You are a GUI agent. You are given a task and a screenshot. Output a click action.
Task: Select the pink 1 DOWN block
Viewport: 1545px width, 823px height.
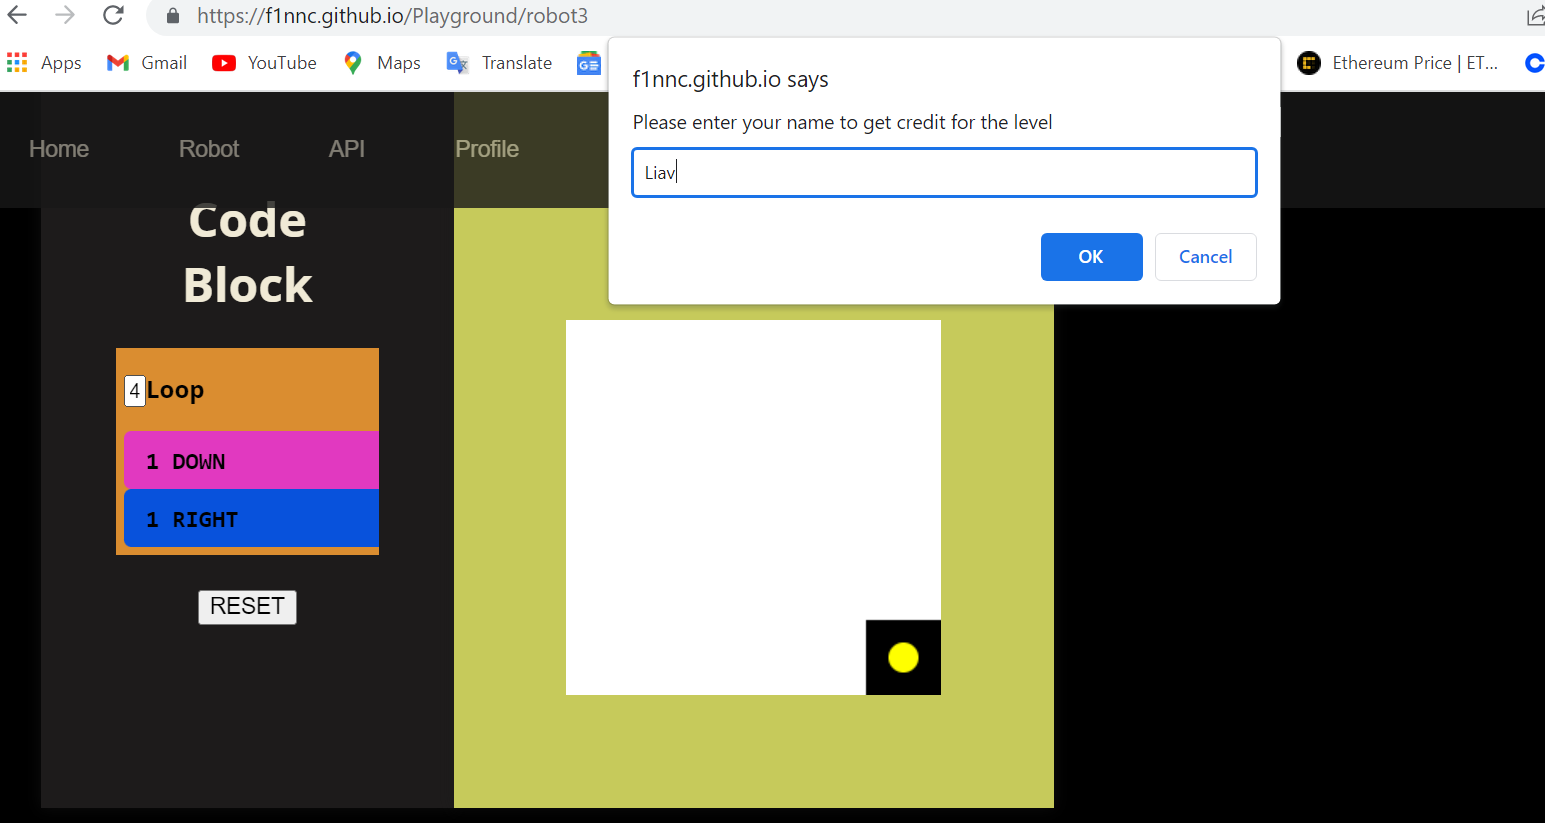coord(251,461)
